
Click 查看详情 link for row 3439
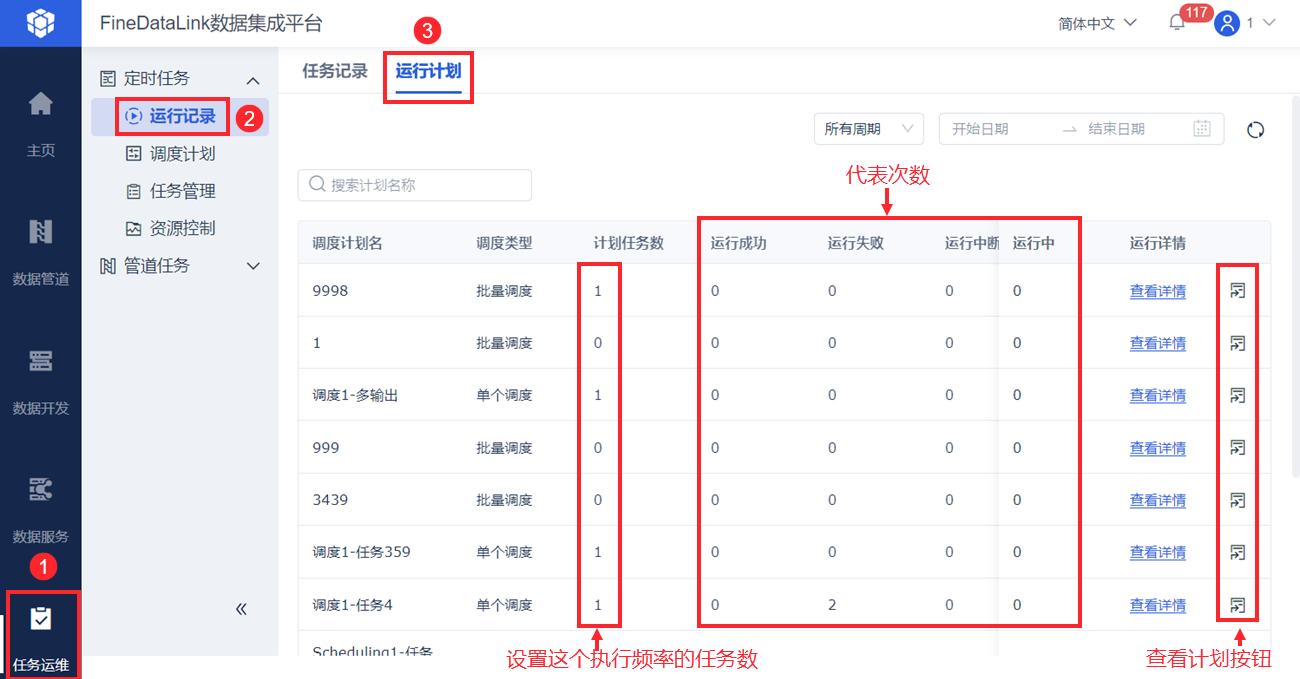(1158, 500)
